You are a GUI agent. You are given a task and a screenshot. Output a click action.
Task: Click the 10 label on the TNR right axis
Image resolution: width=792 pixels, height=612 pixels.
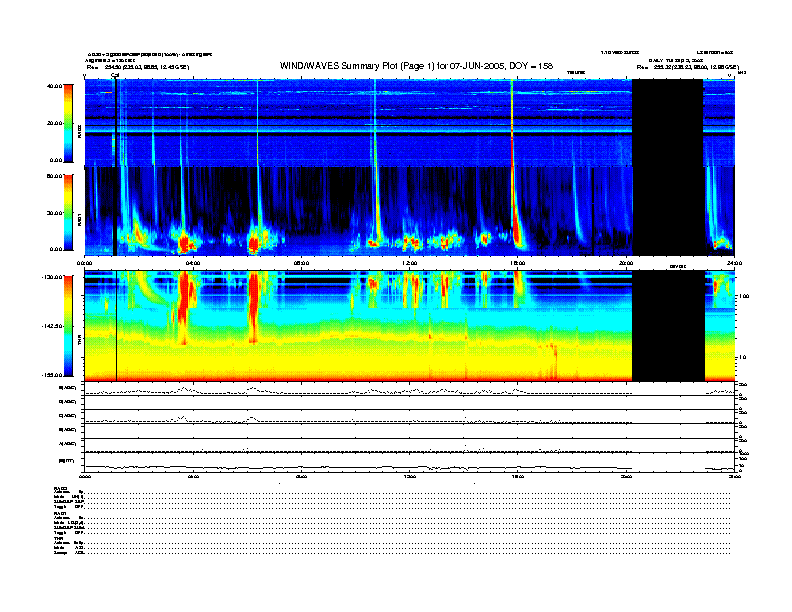coord(742,358)
